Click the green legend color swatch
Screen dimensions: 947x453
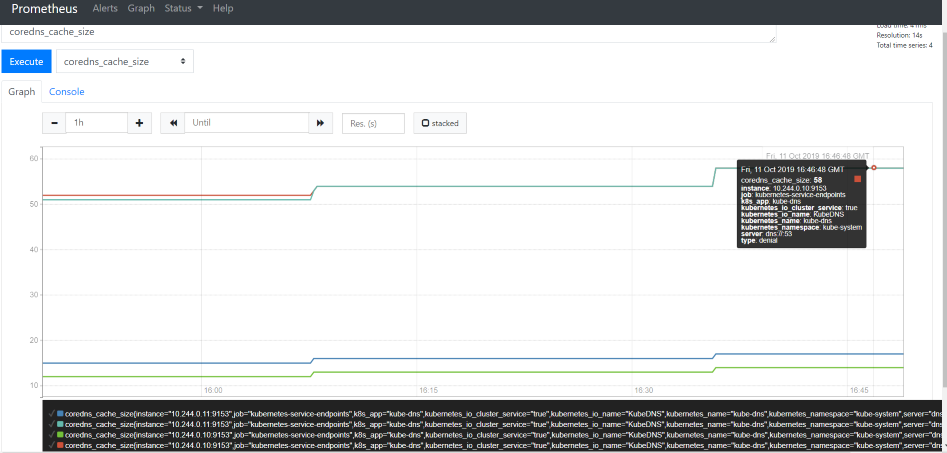60,434
